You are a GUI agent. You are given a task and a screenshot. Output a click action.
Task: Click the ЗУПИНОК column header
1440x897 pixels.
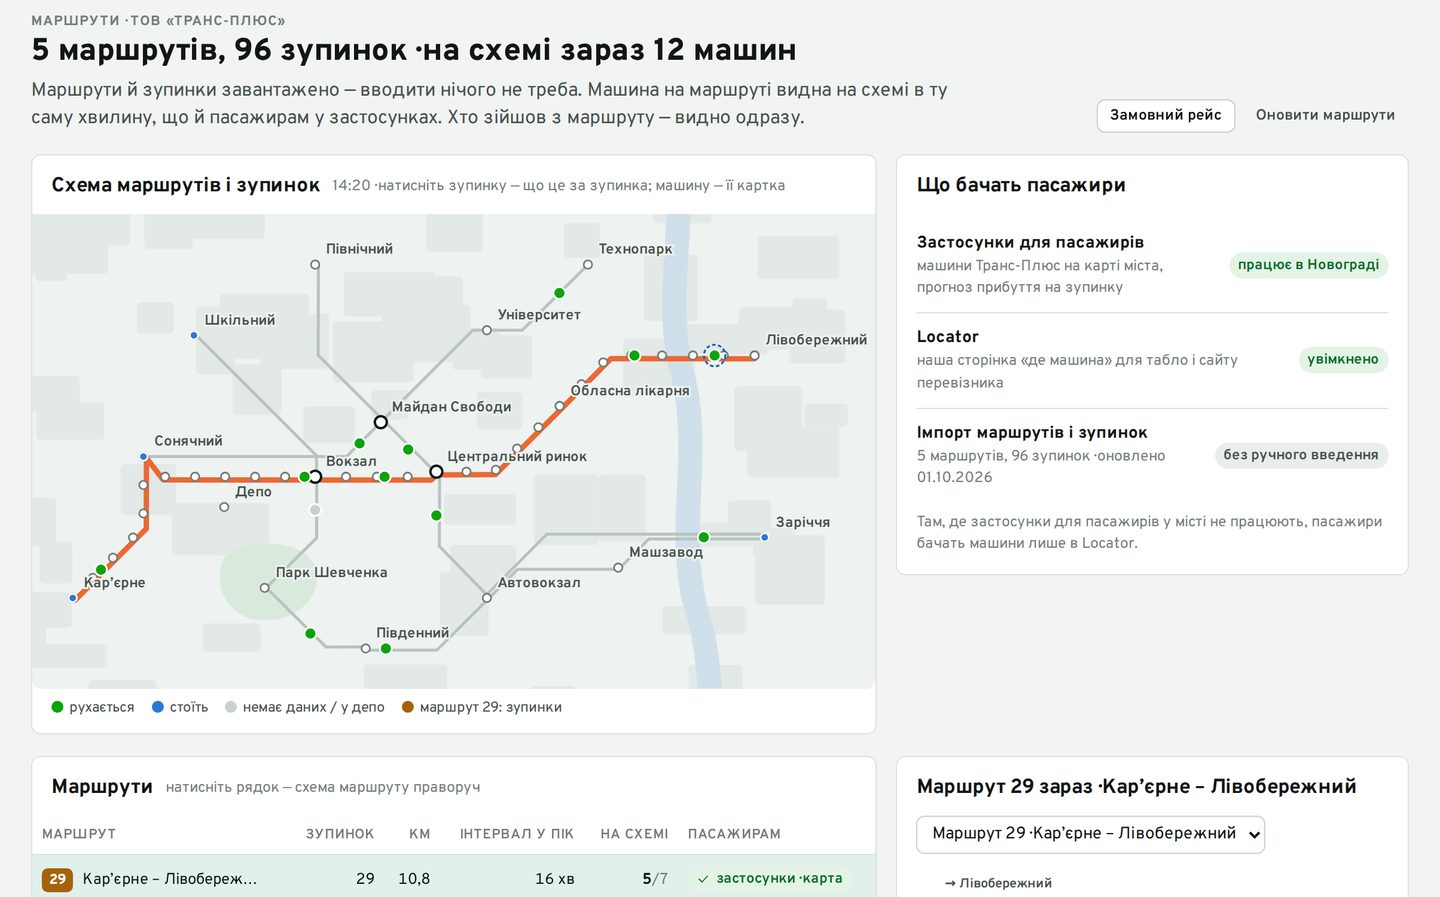tap(340, 834)
